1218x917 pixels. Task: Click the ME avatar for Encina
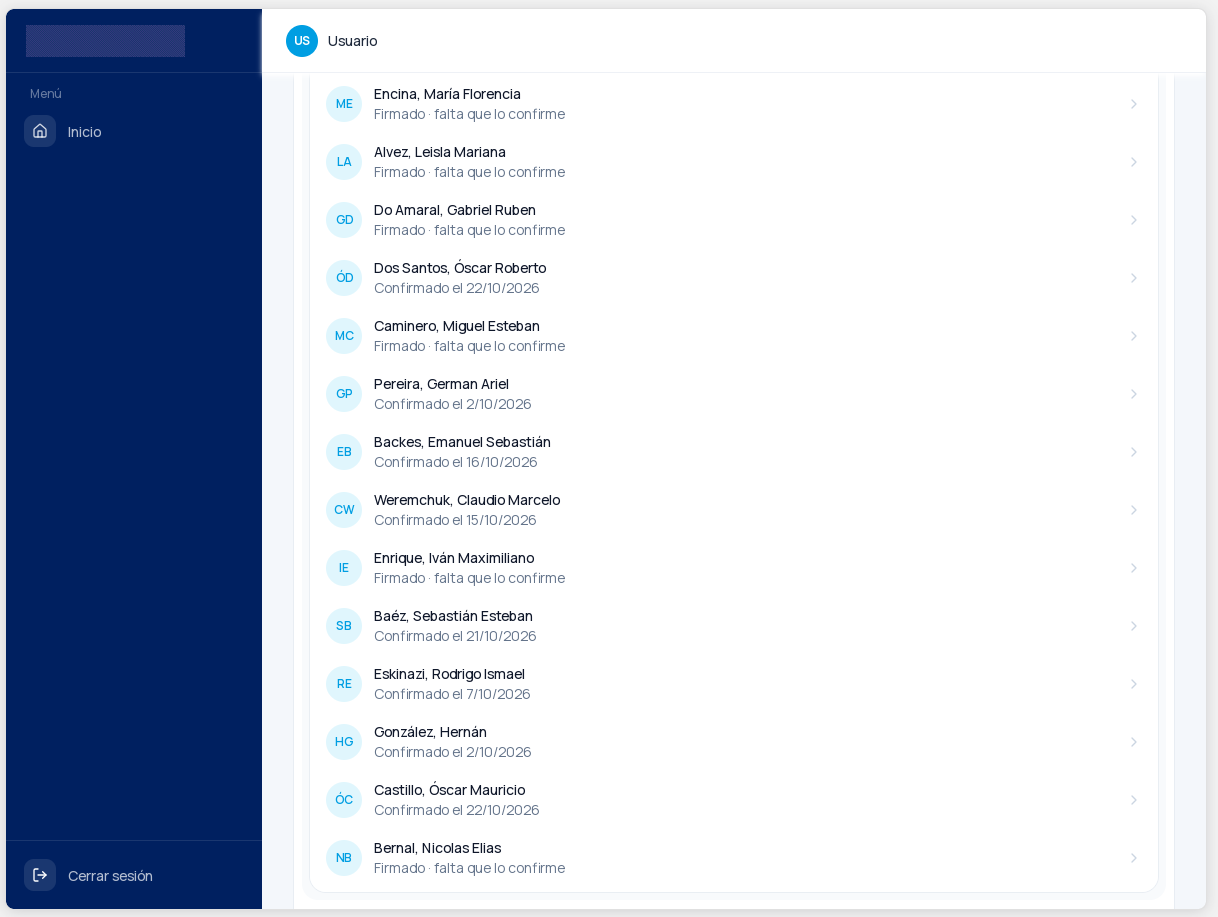tap(344, 104)
